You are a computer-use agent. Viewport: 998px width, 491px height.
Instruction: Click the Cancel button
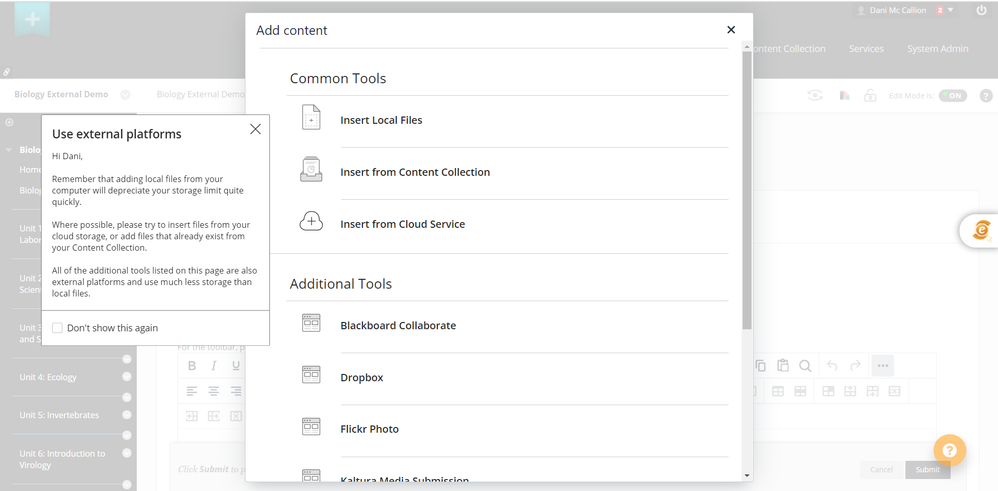pyautogui.click(x=882, y=469)
